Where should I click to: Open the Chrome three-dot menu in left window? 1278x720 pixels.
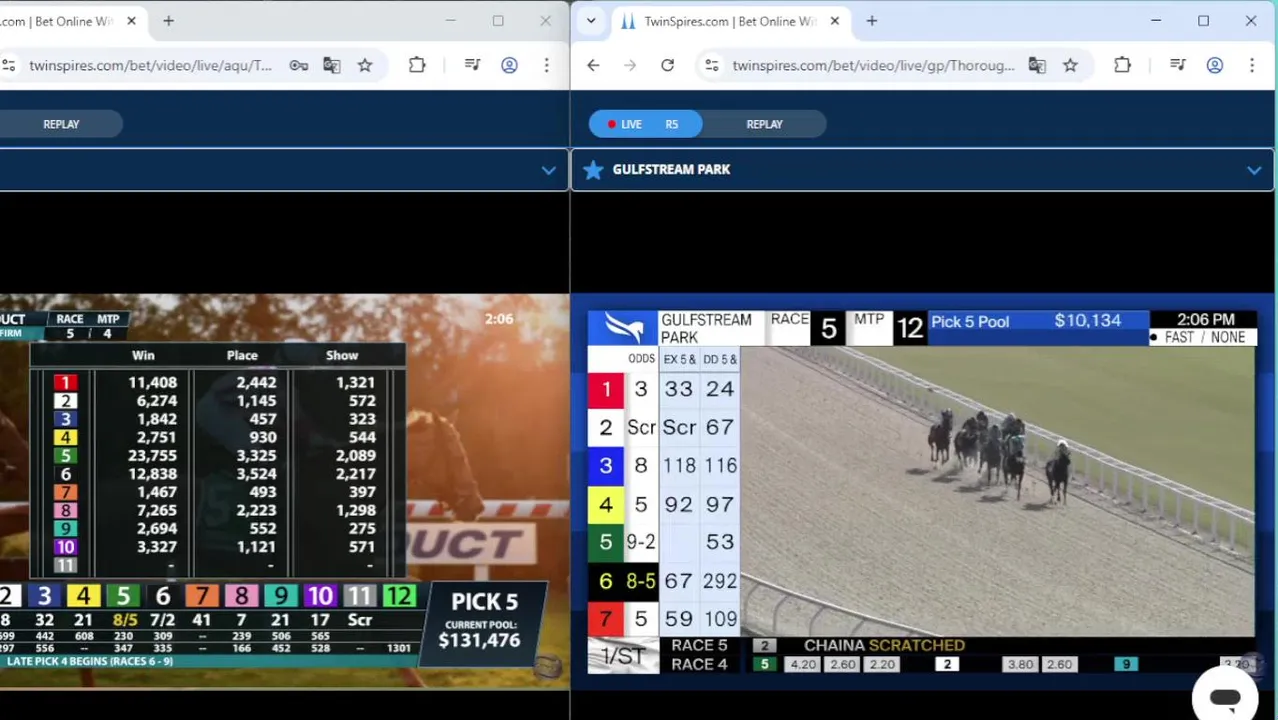pos(546,65)
